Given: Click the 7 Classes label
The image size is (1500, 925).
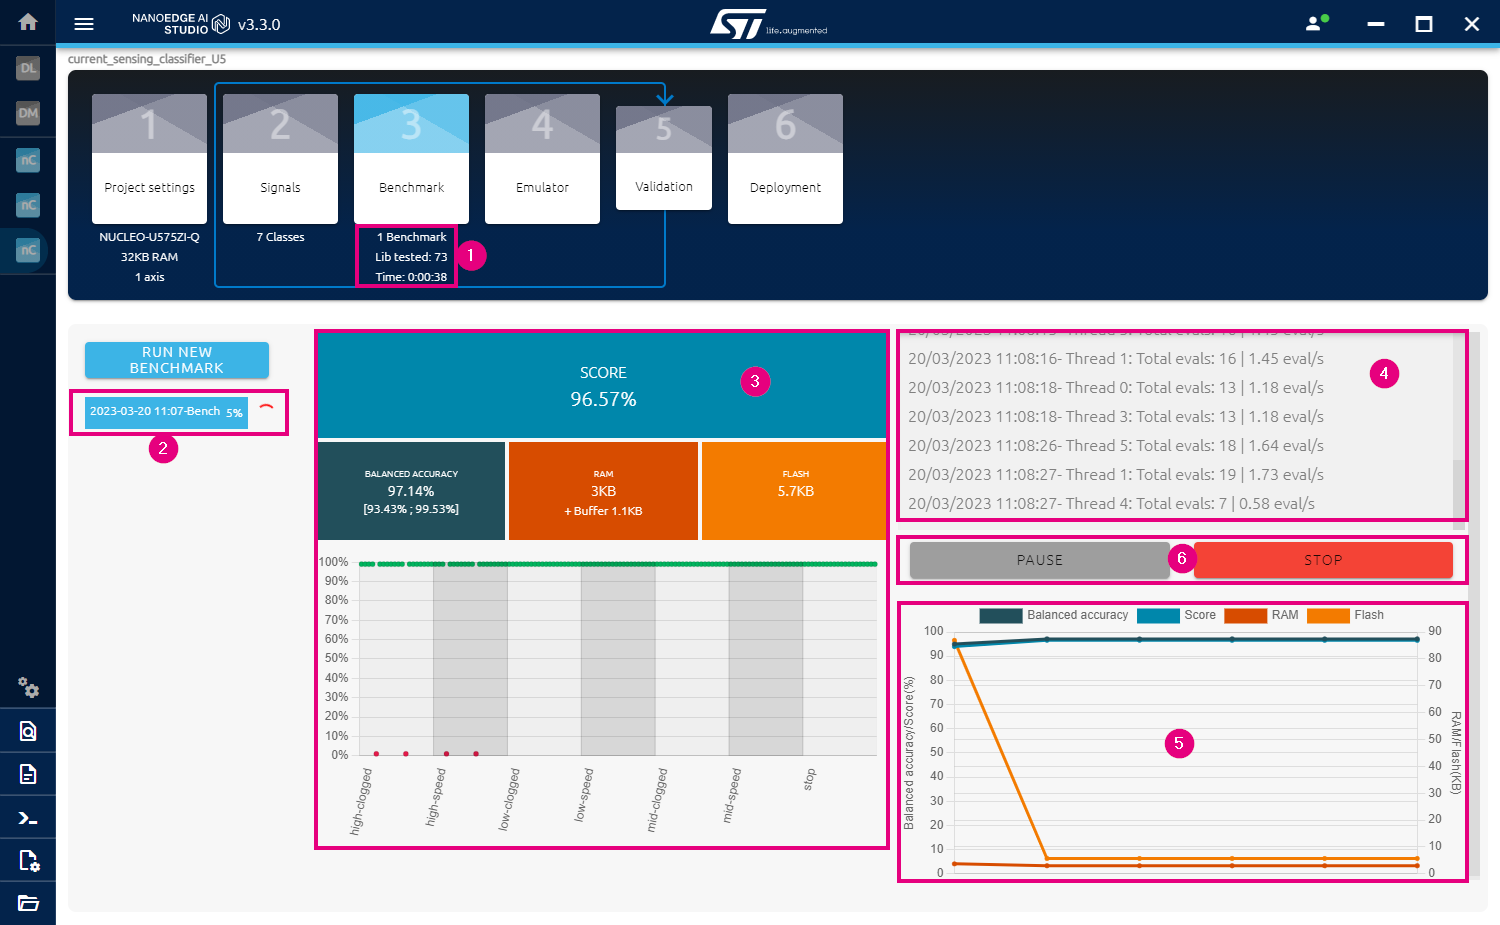Looking at the screenshot, I should (280, 237).
